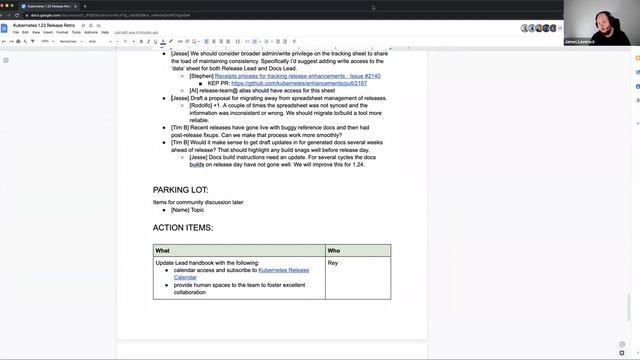Click the Clear formatting icon
The height and width of the screenshot is (360, 640).
294,42
